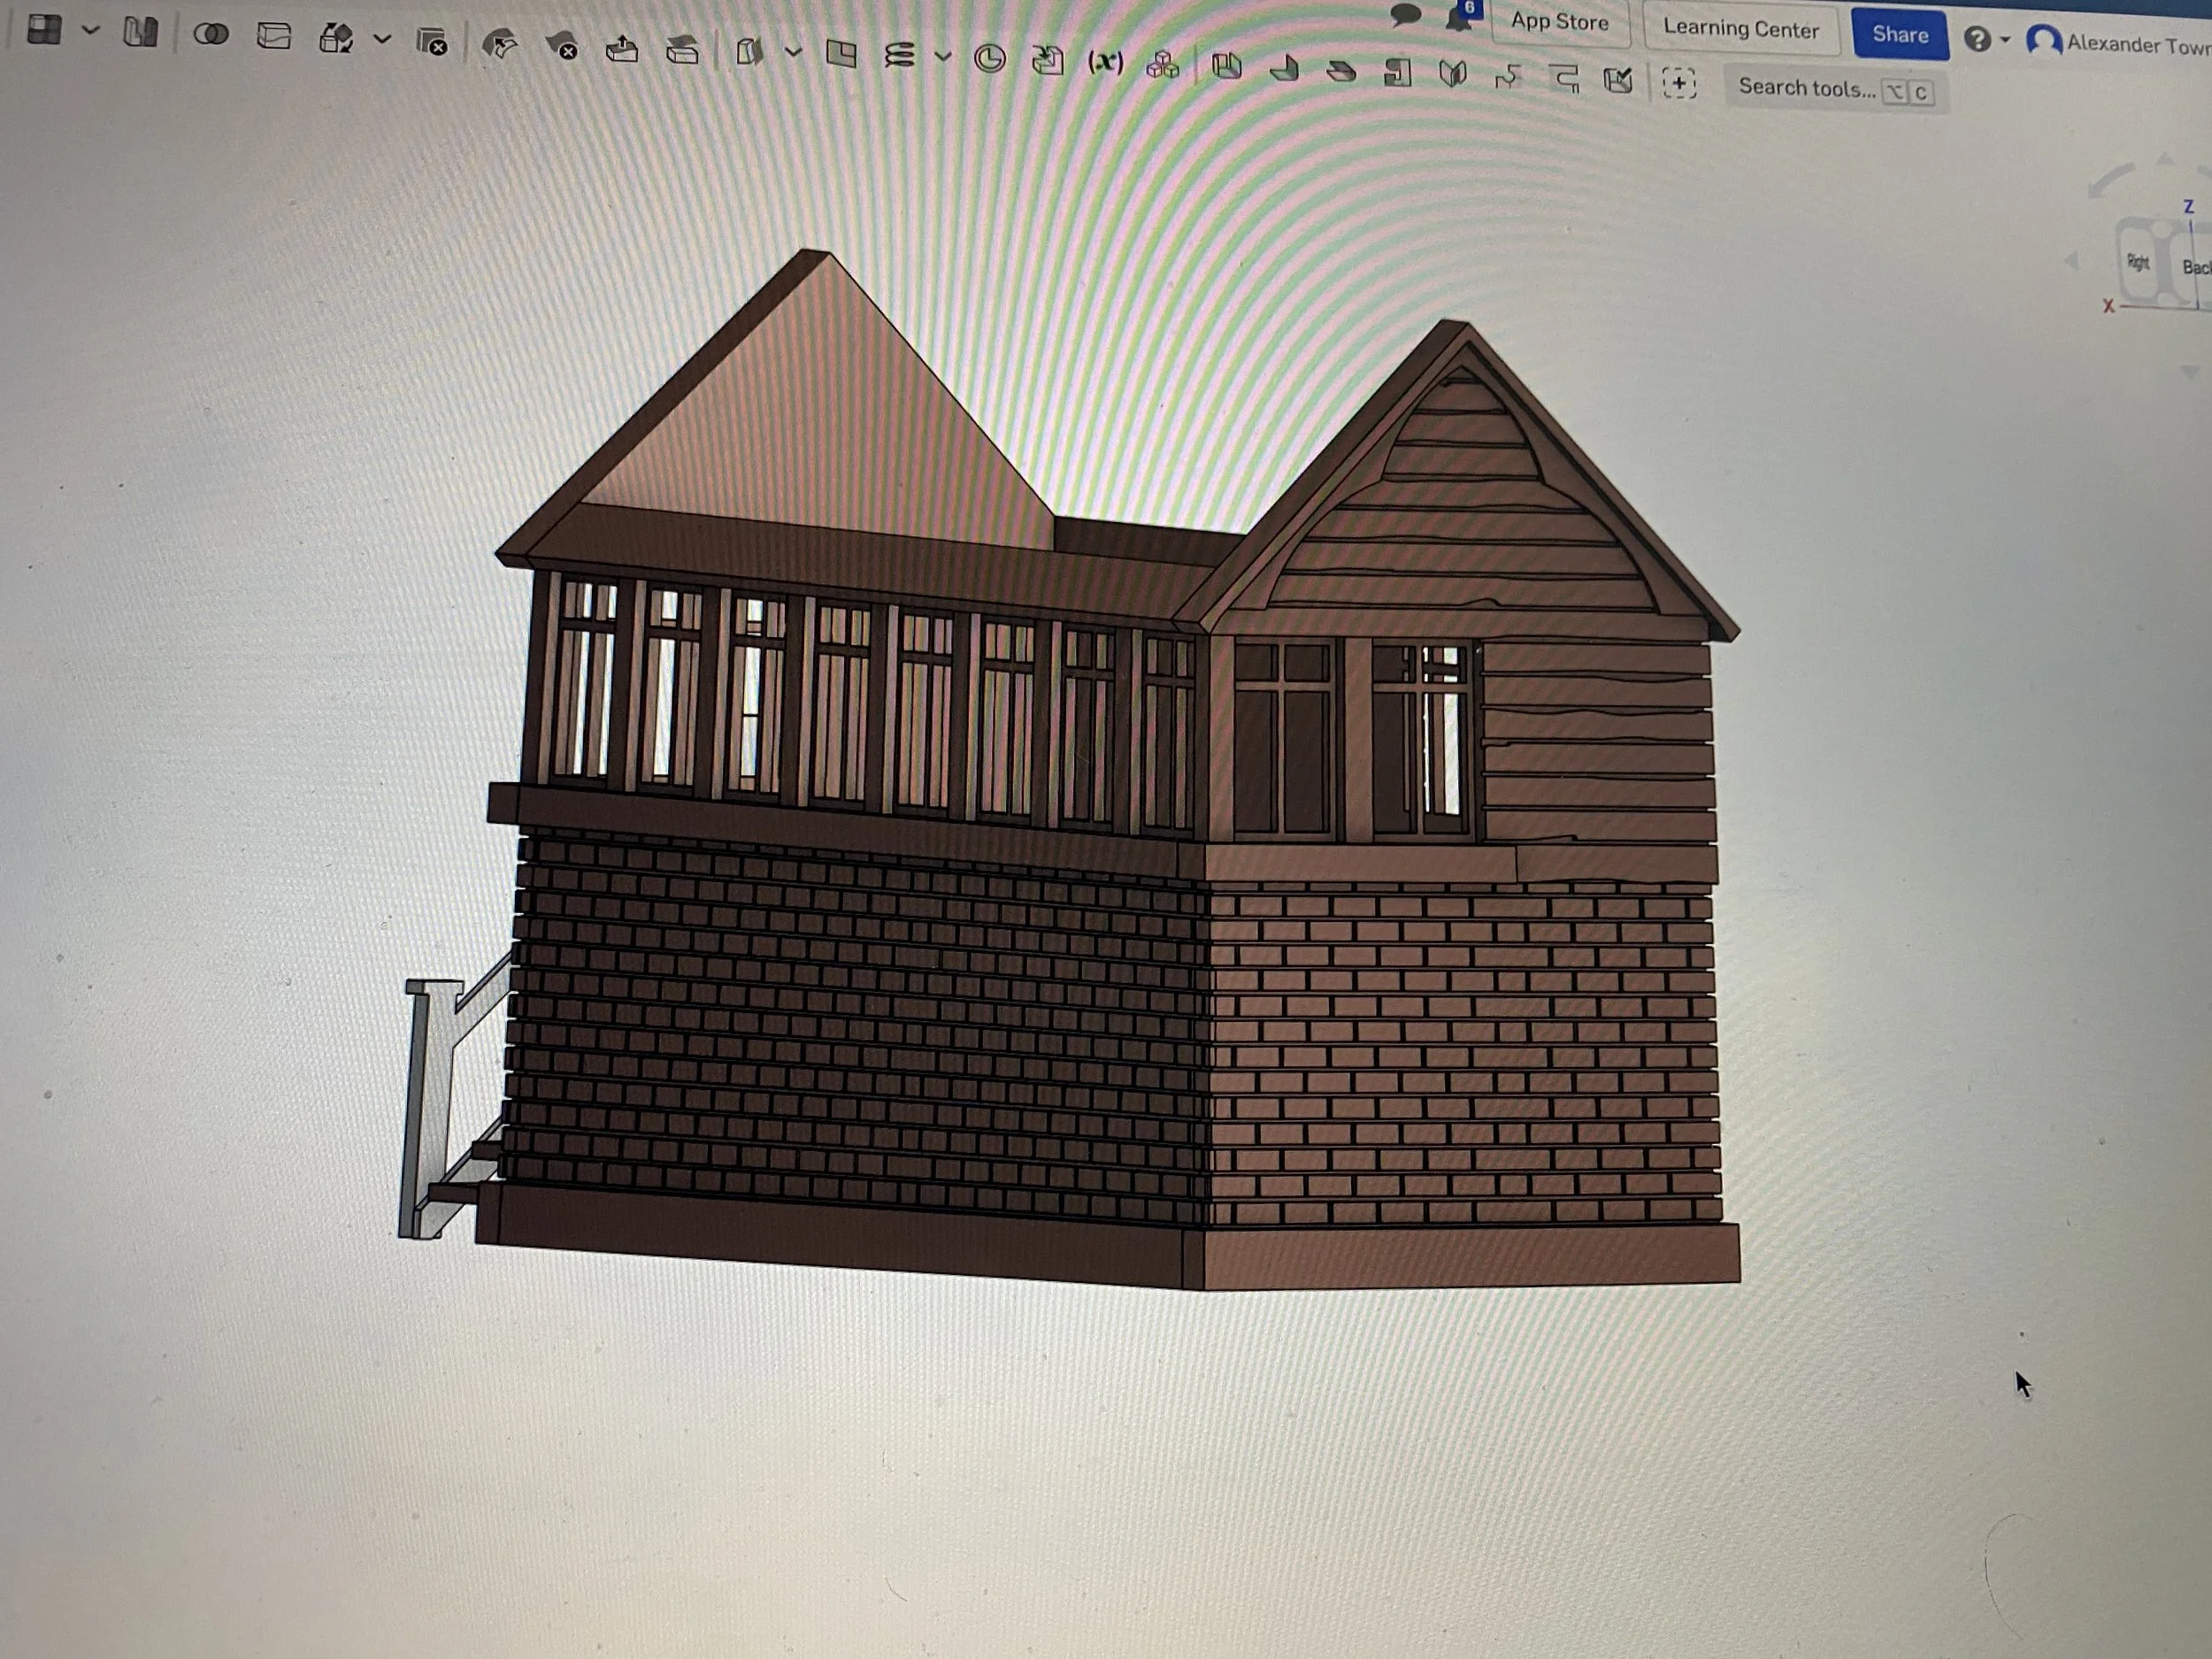2212x1659 pixels.
Task: Click the twin-profile icon beside pattern dropdown
Action: (141, 33)
